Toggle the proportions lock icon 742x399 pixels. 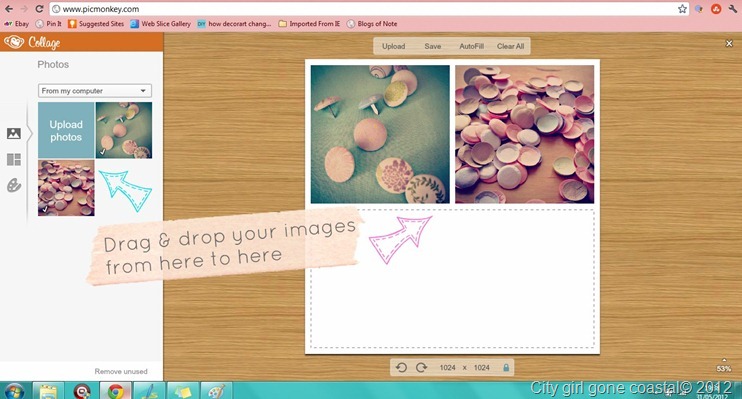pos(506,368)
